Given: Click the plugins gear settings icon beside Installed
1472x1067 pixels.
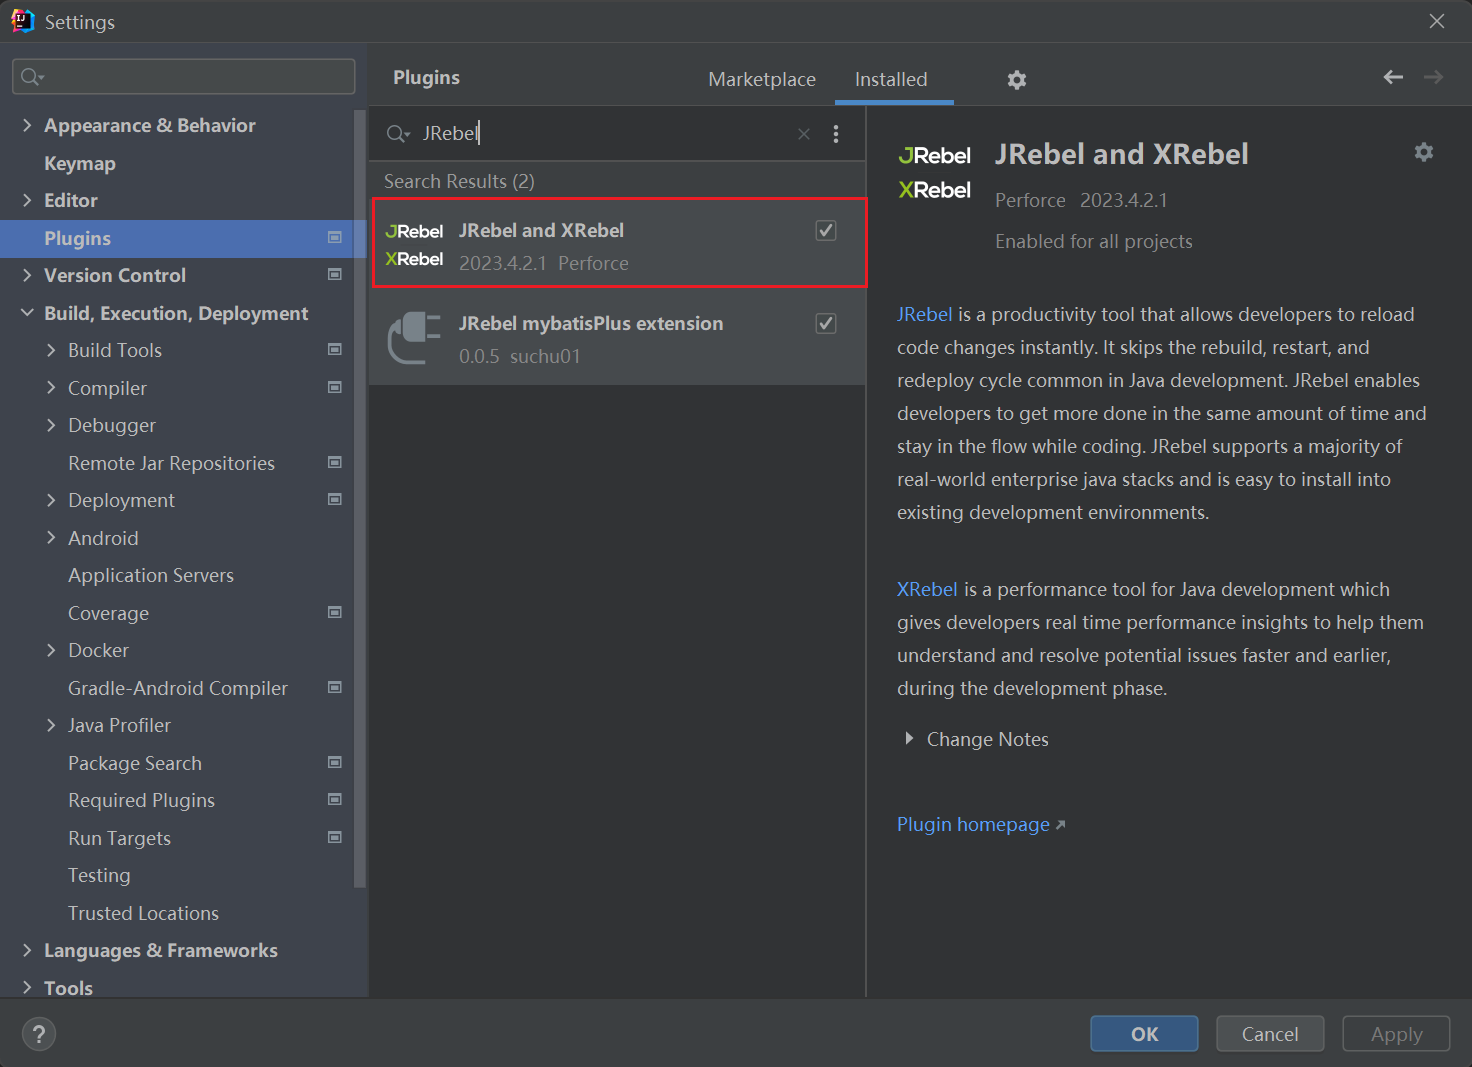Looking at the screenshot, I should pos(1016,80).
